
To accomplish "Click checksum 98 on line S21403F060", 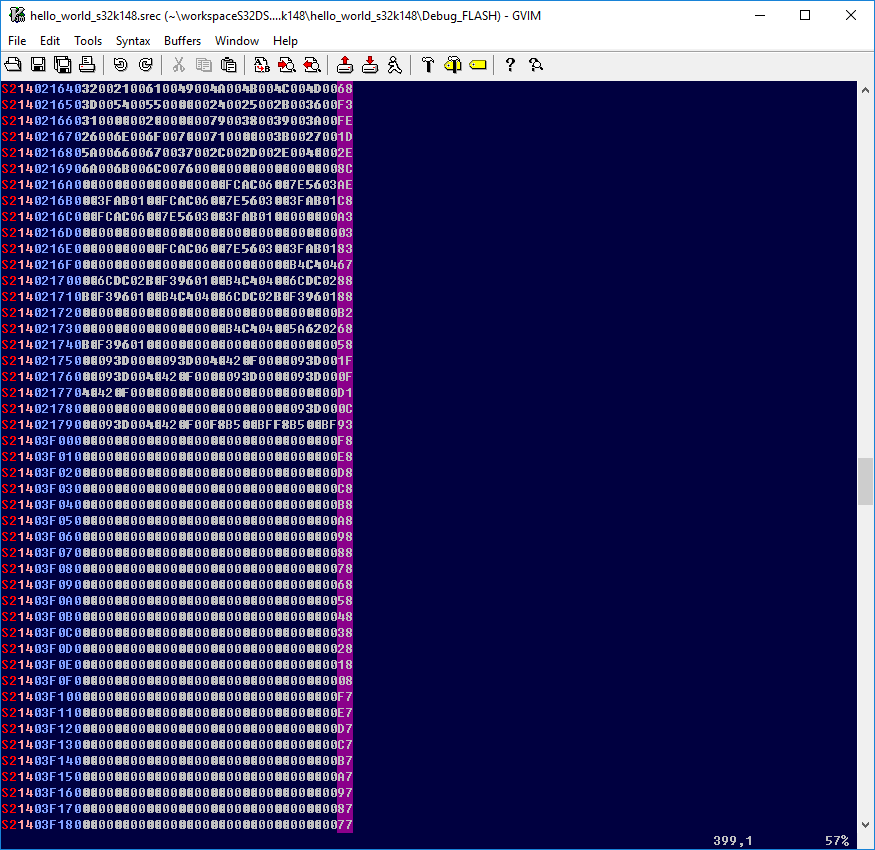I will 345,537.
